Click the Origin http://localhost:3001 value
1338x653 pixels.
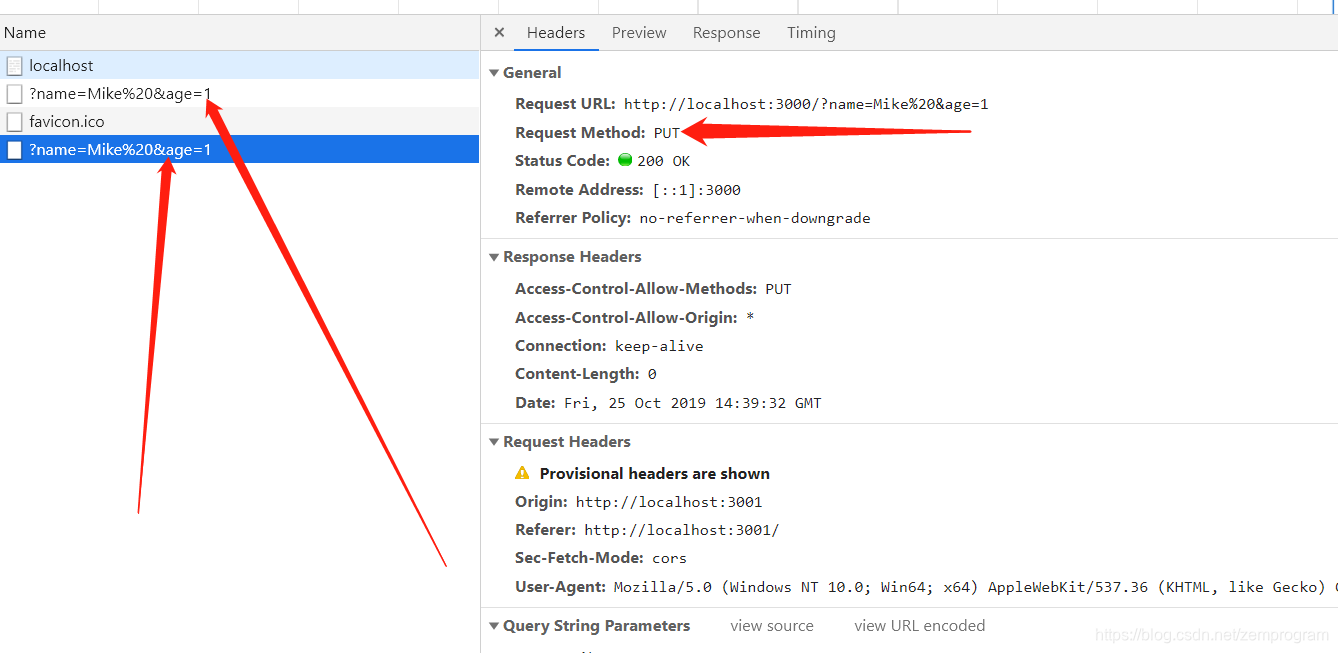[x=669, y=502]
